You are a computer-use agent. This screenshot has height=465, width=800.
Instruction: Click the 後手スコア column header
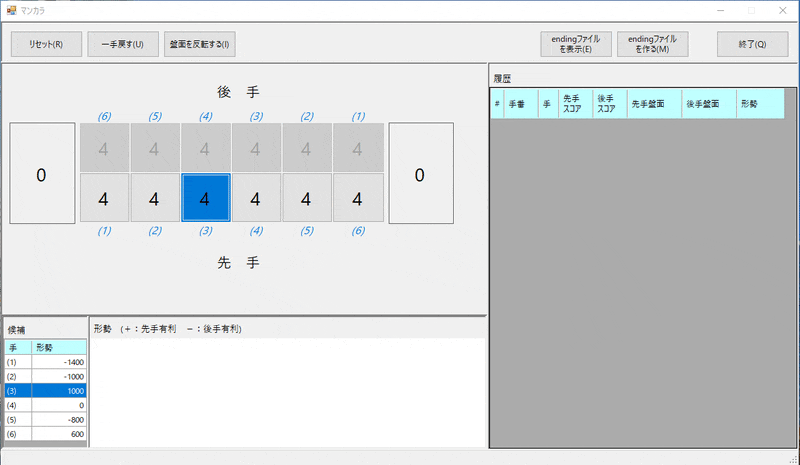pos(610,104)
